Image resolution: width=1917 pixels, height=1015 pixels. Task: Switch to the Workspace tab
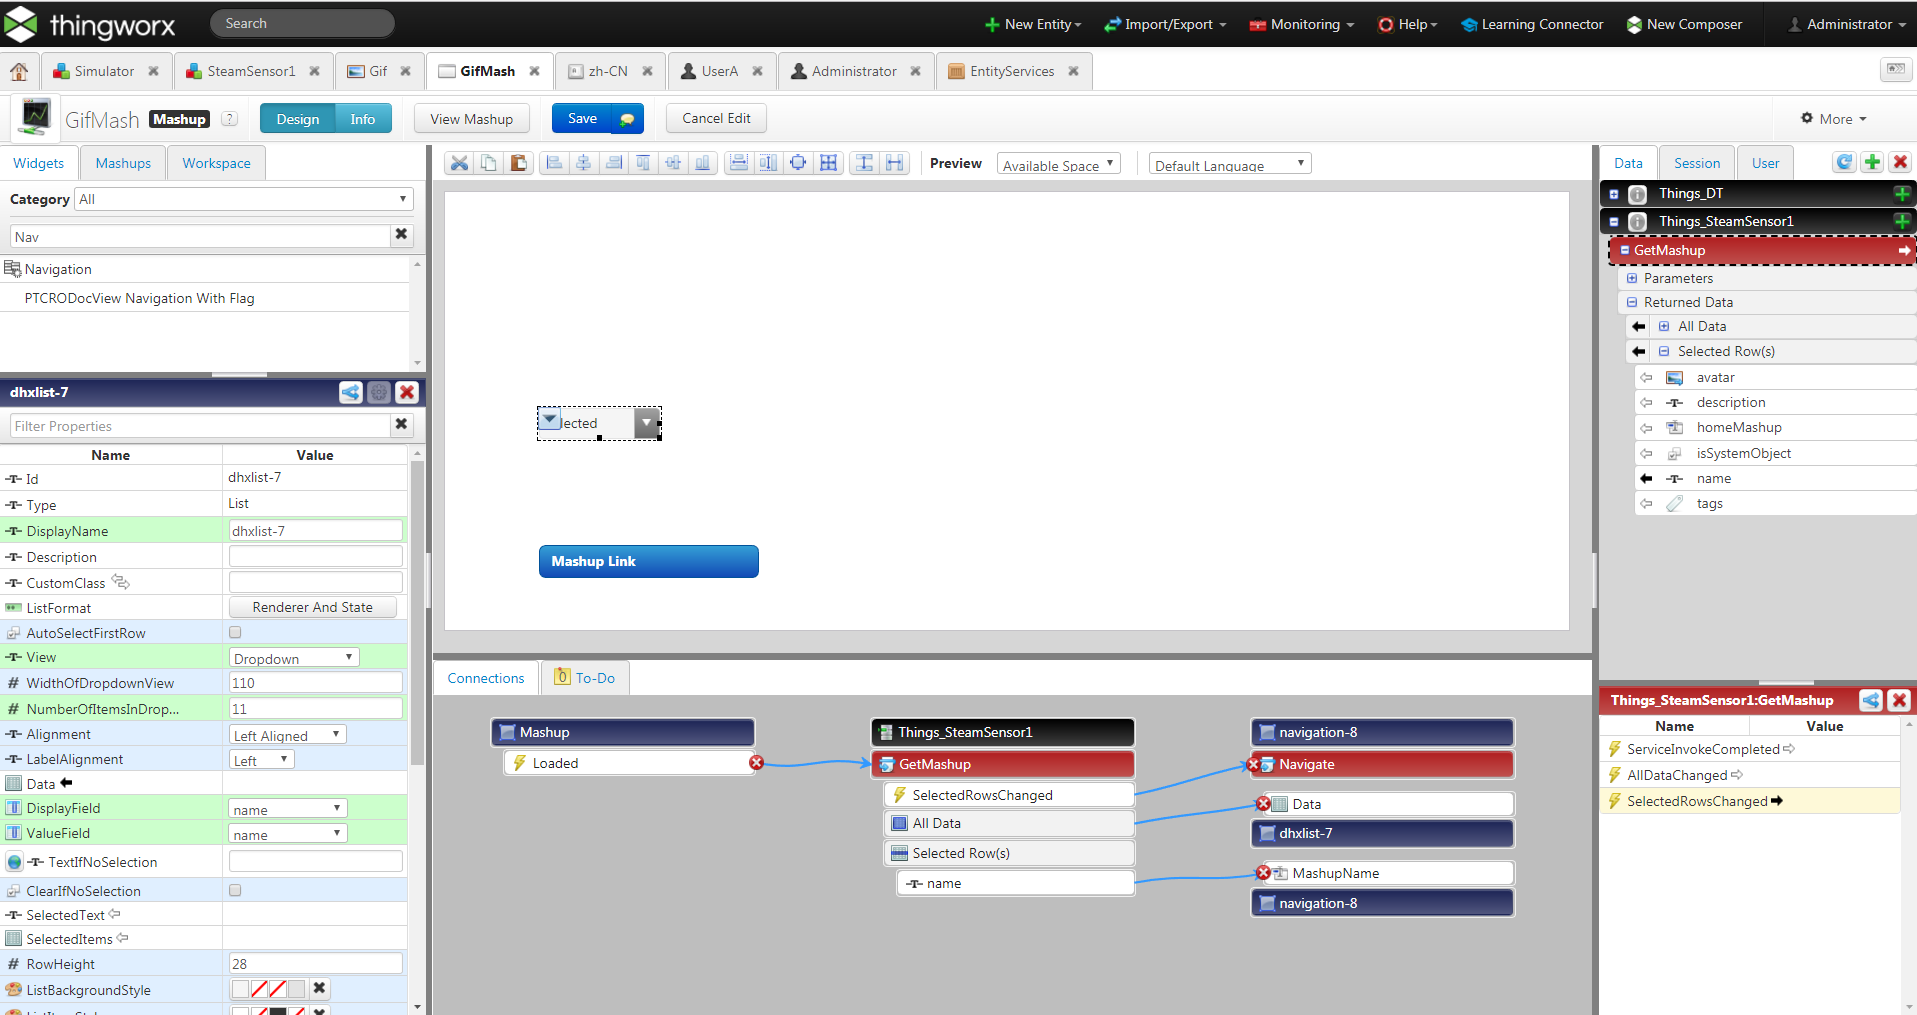click(216, 163)
